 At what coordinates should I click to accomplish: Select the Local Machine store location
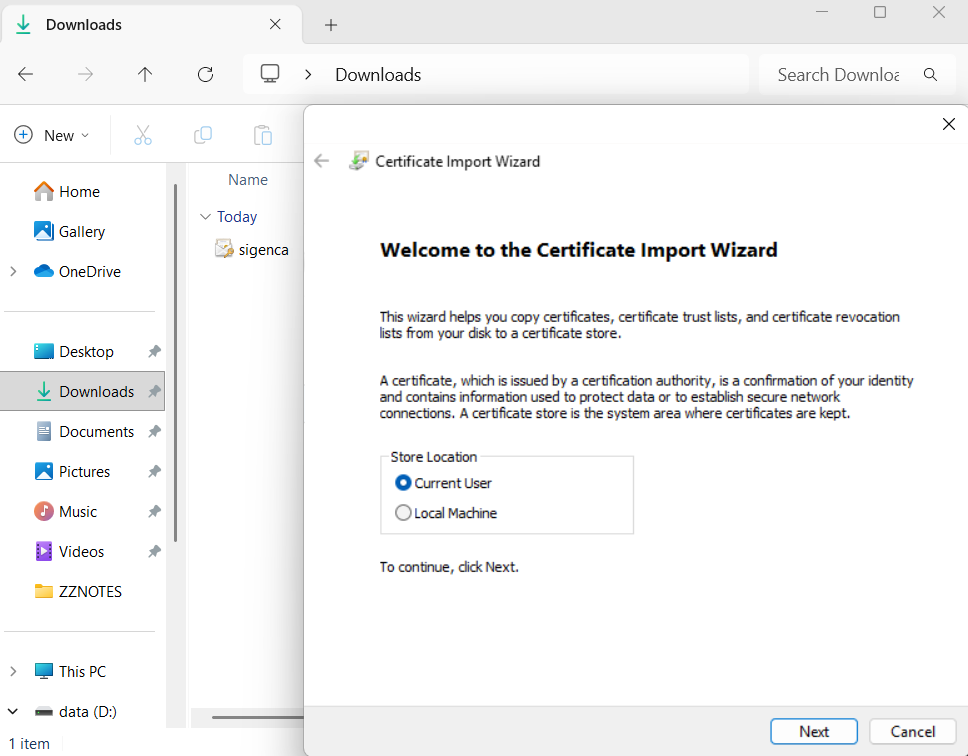(x=403, y=513)
